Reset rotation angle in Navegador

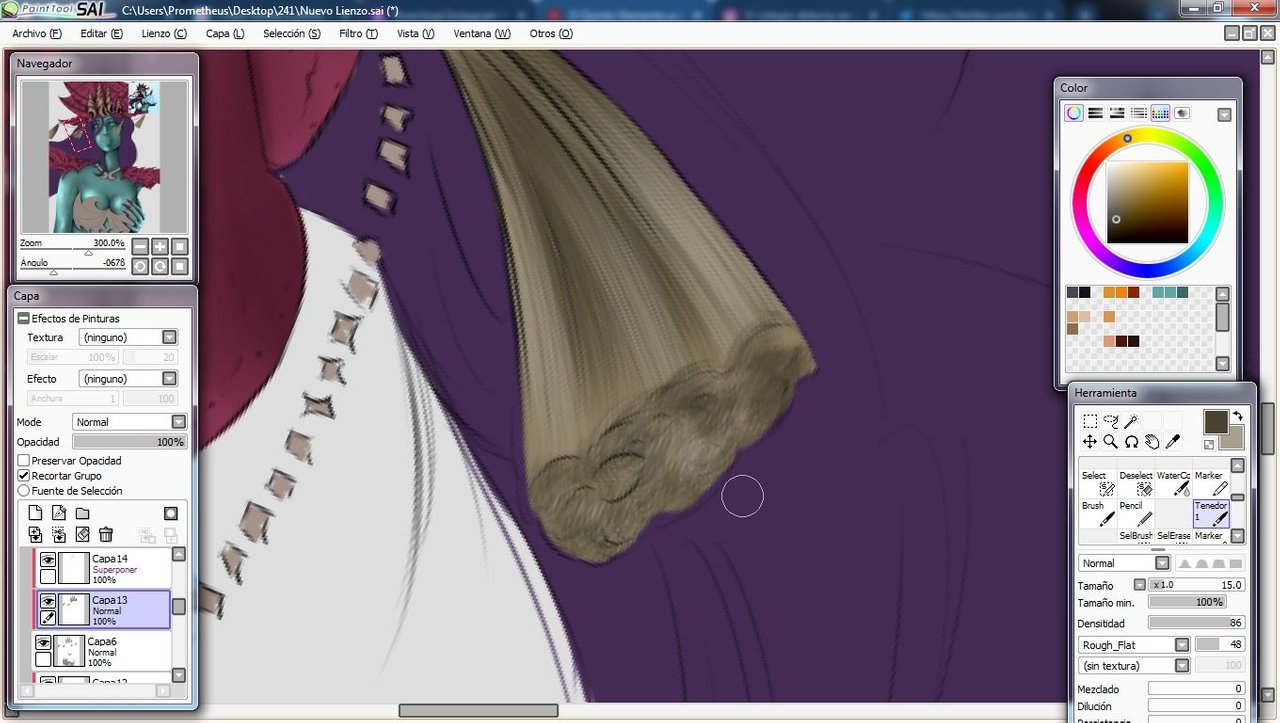(x=180, y=266)
